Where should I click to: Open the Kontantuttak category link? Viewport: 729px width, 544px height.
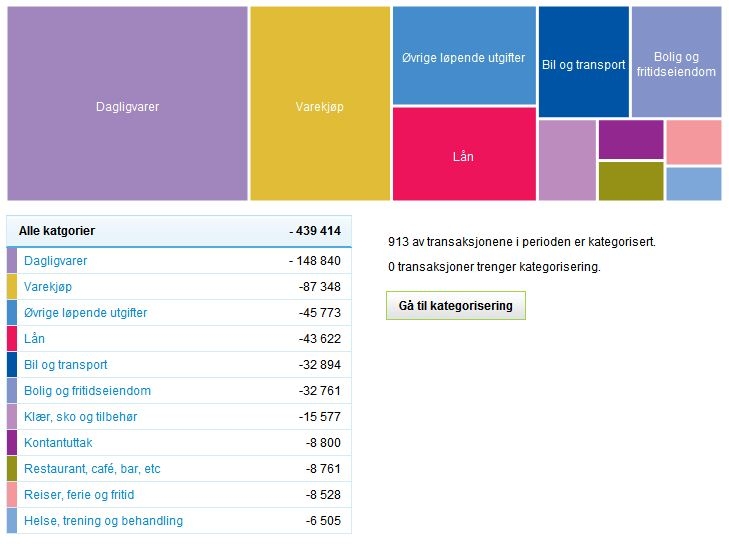[58, 443]
